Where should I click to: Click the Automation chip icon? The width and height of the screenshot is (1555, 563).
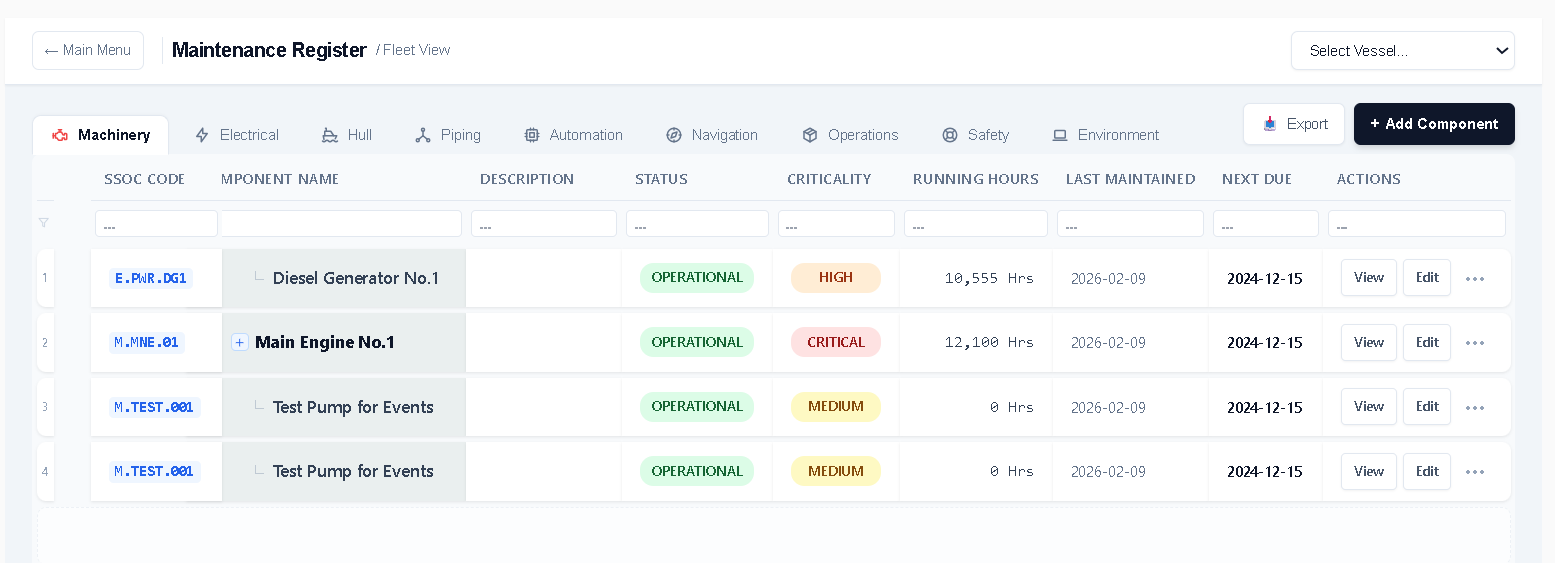click(532, 135)
